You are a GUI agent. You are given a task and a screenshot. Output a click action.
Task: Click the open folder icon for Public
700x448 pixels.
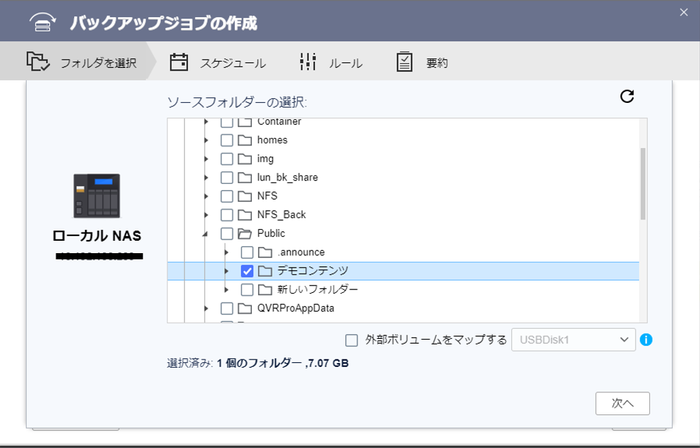point(245,233)
